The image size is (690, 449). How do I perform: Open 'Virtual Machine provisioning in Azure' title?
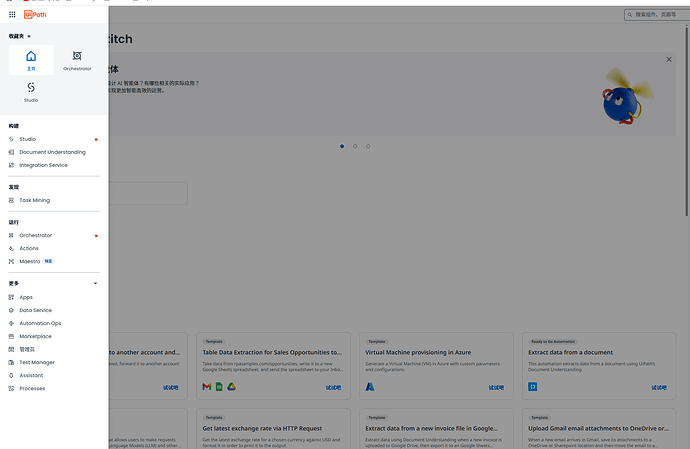(x=418, y=353)
